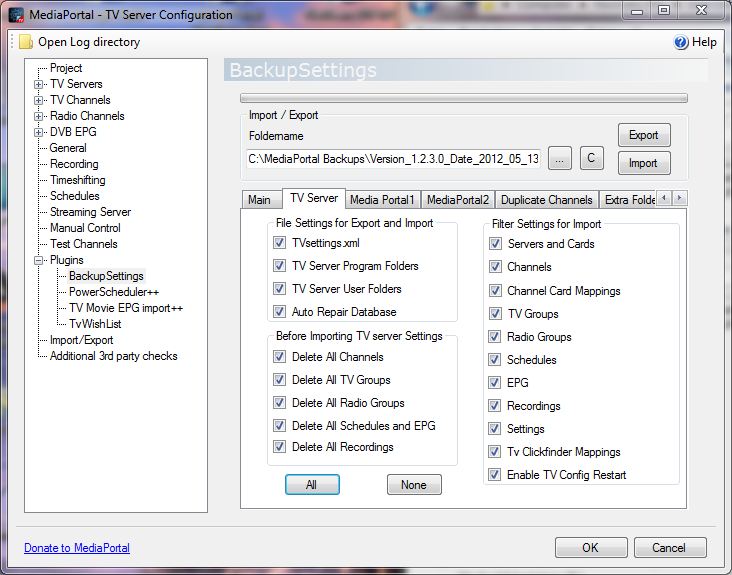Uncheck TV Groups import filter
Image resolution: width=732 pixels, height=575 pixels.
(495, 314)
